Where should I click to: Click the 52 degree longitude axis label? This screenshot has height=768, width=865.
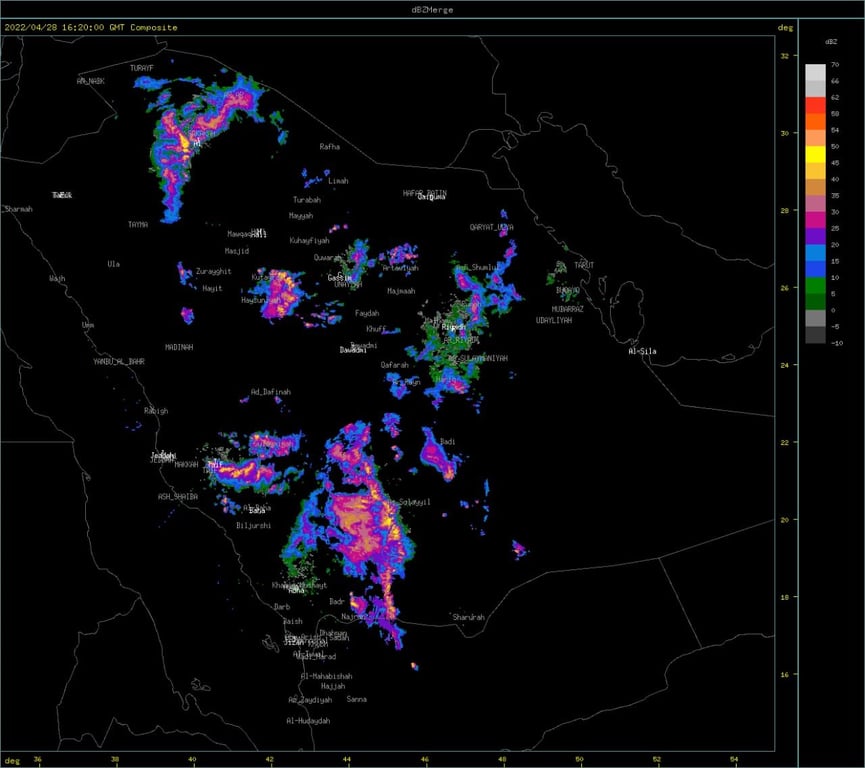(656, 760)
